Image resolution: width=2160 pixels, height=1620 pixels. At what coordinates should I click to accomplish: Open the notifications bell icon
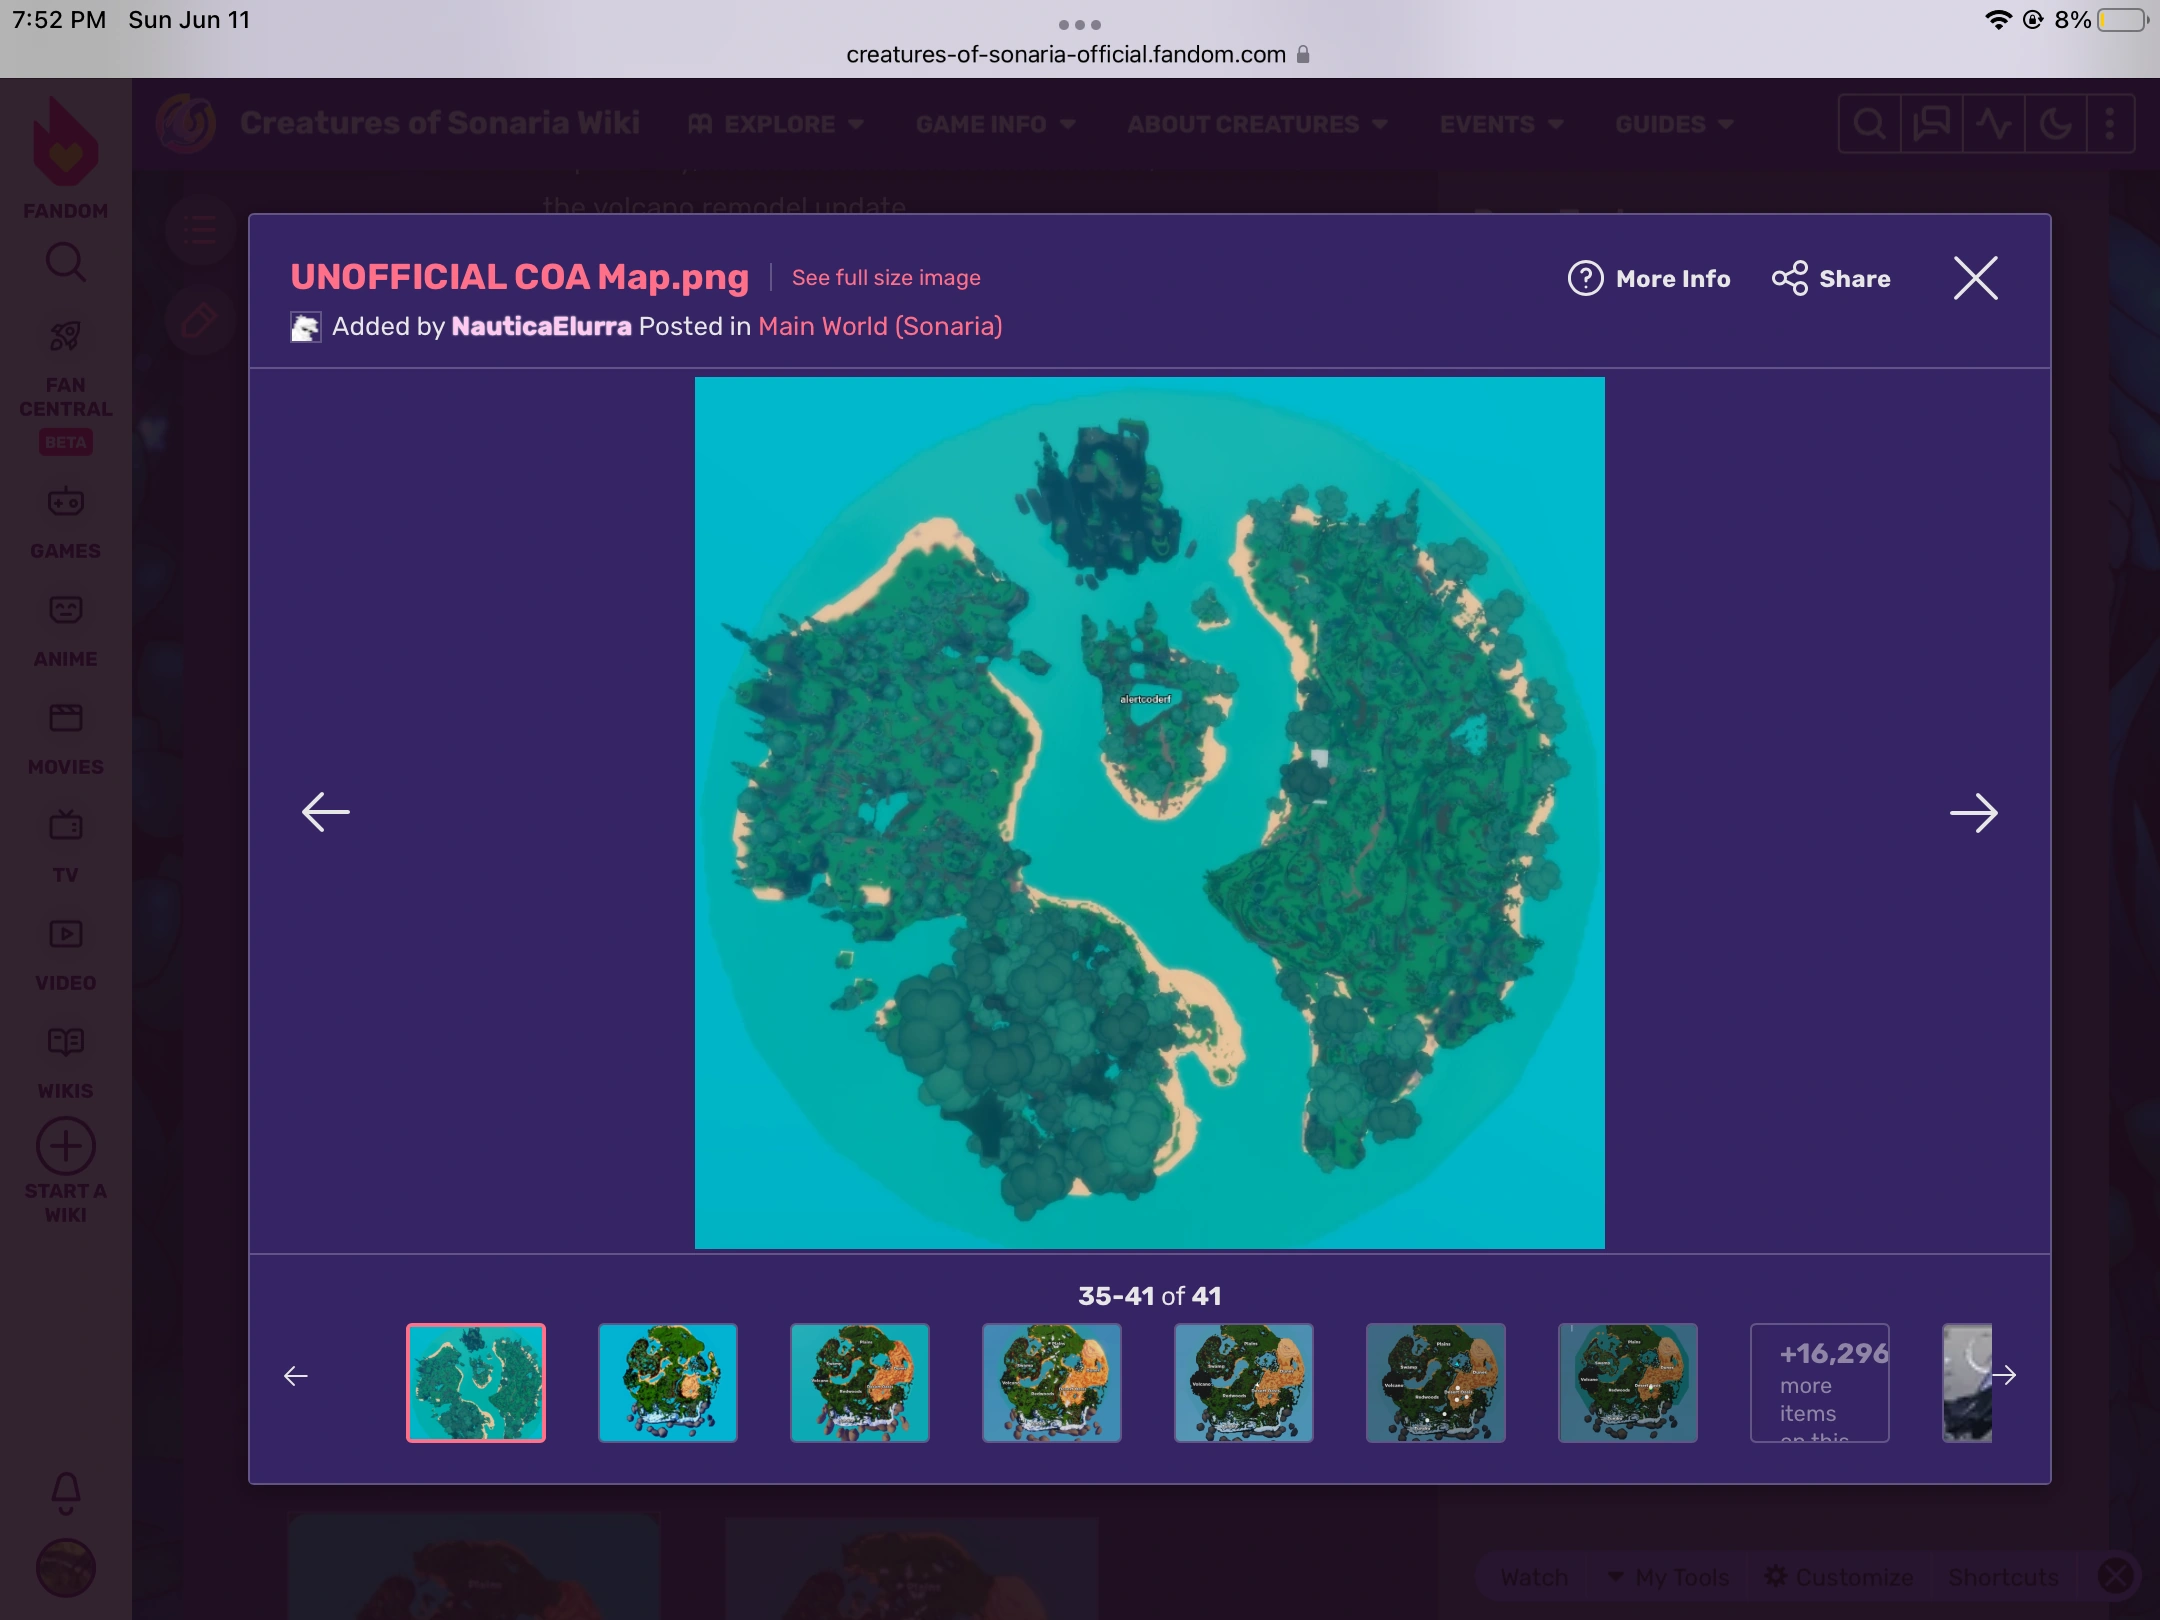coord(66,1492)
